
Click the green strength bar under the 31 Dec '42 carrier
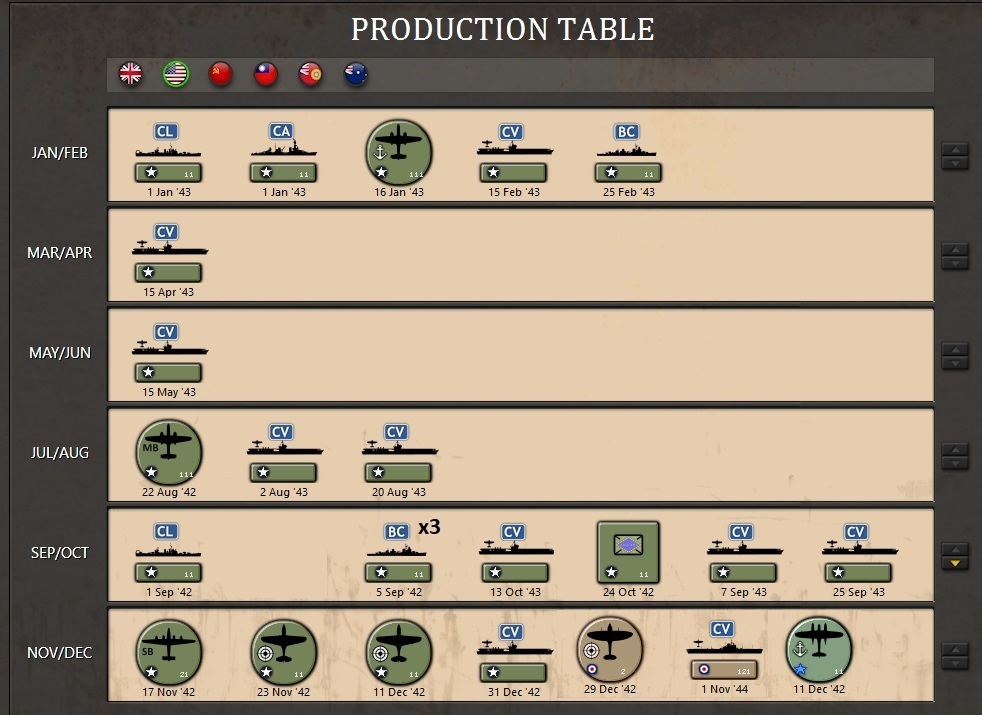(x=514, y=673)
